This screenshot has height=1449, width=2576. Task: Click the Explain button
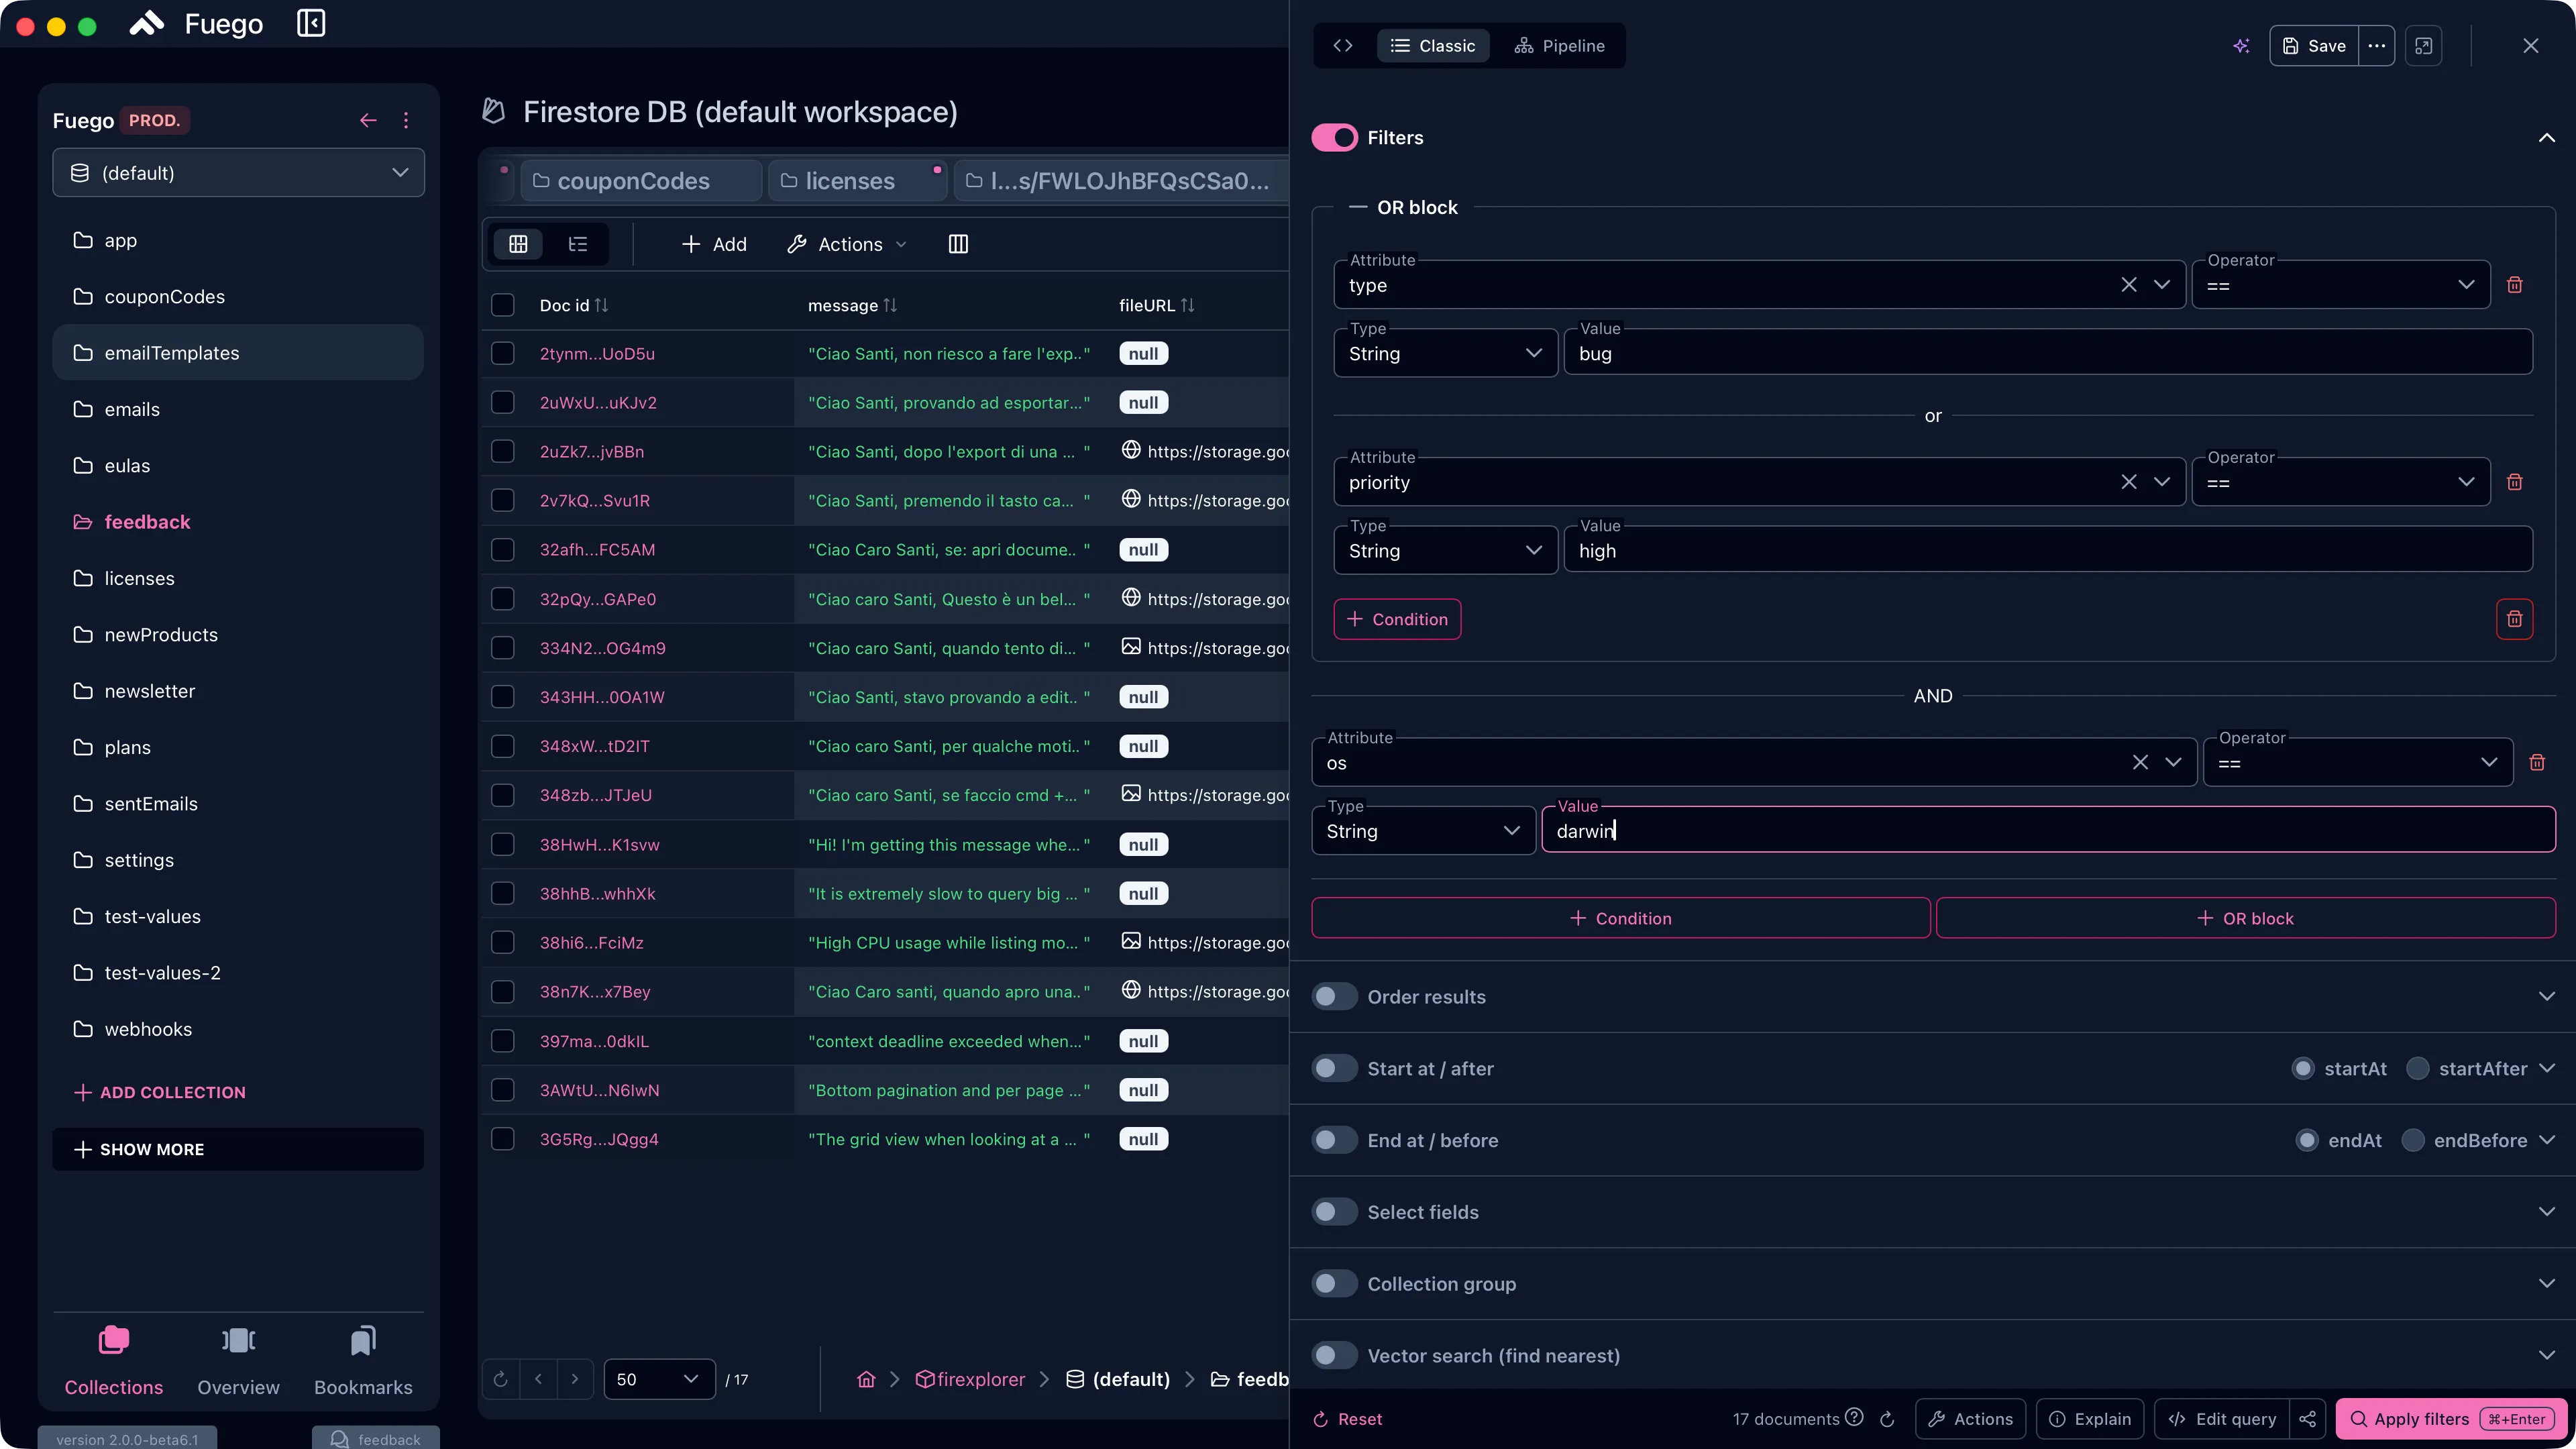(2089, 1419)
